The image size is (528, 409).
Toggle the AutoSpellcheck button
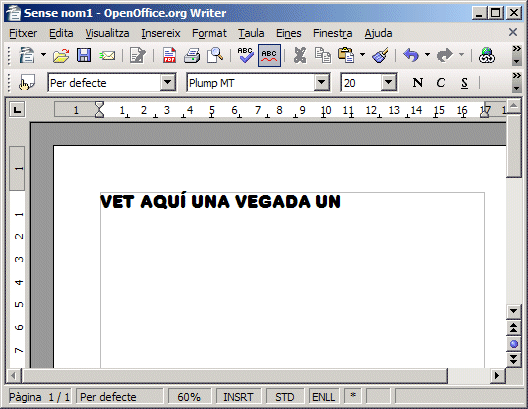click(269, 56)
